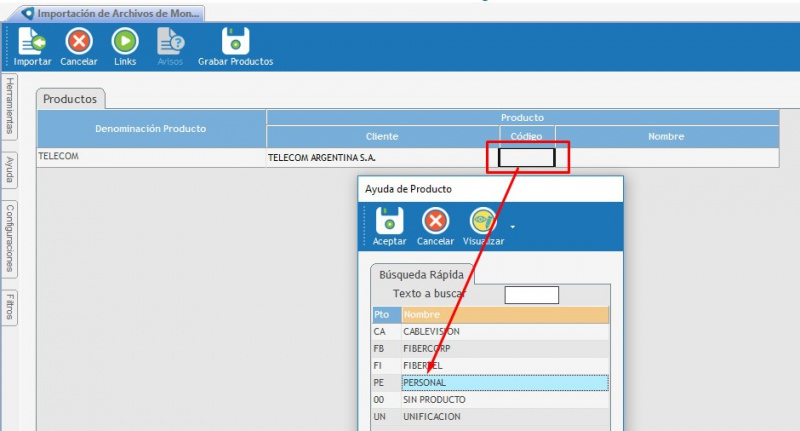Open the Links toolbar icon

(125, 42)
